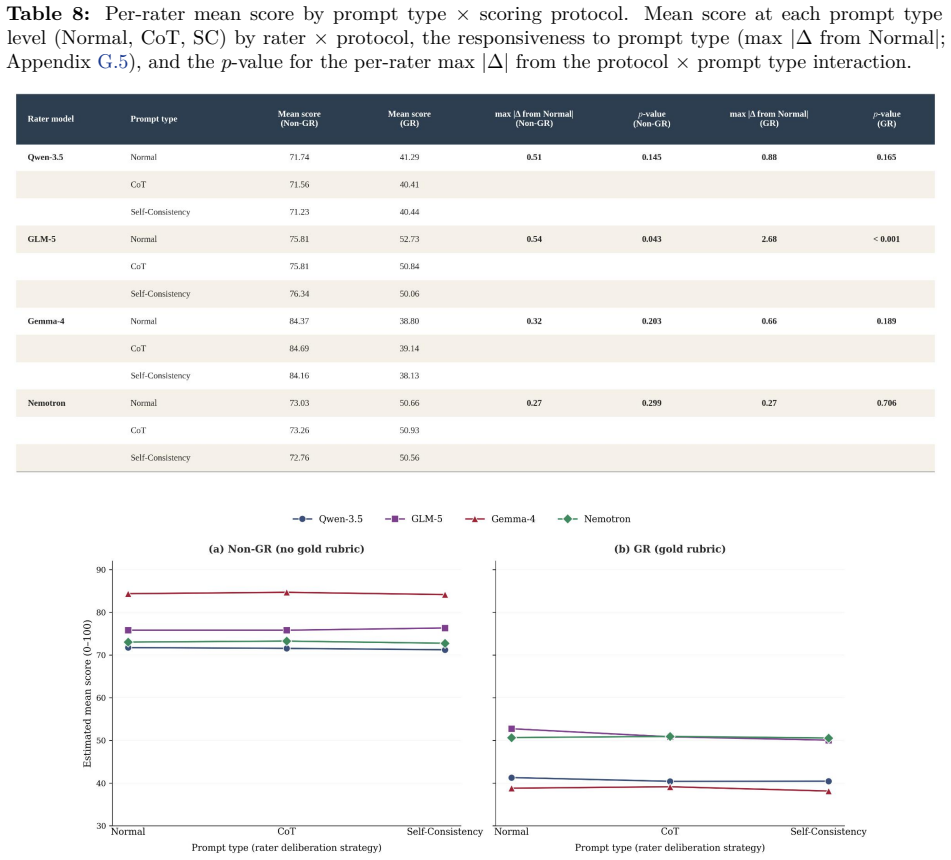Click the Mean score (Non-GR) header

[299, 119]
